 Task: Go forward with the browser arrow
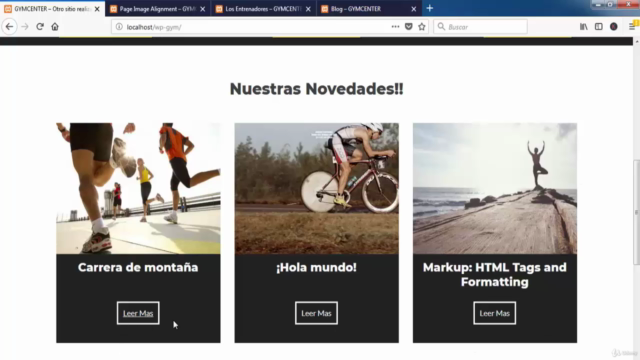click(25, 27)
